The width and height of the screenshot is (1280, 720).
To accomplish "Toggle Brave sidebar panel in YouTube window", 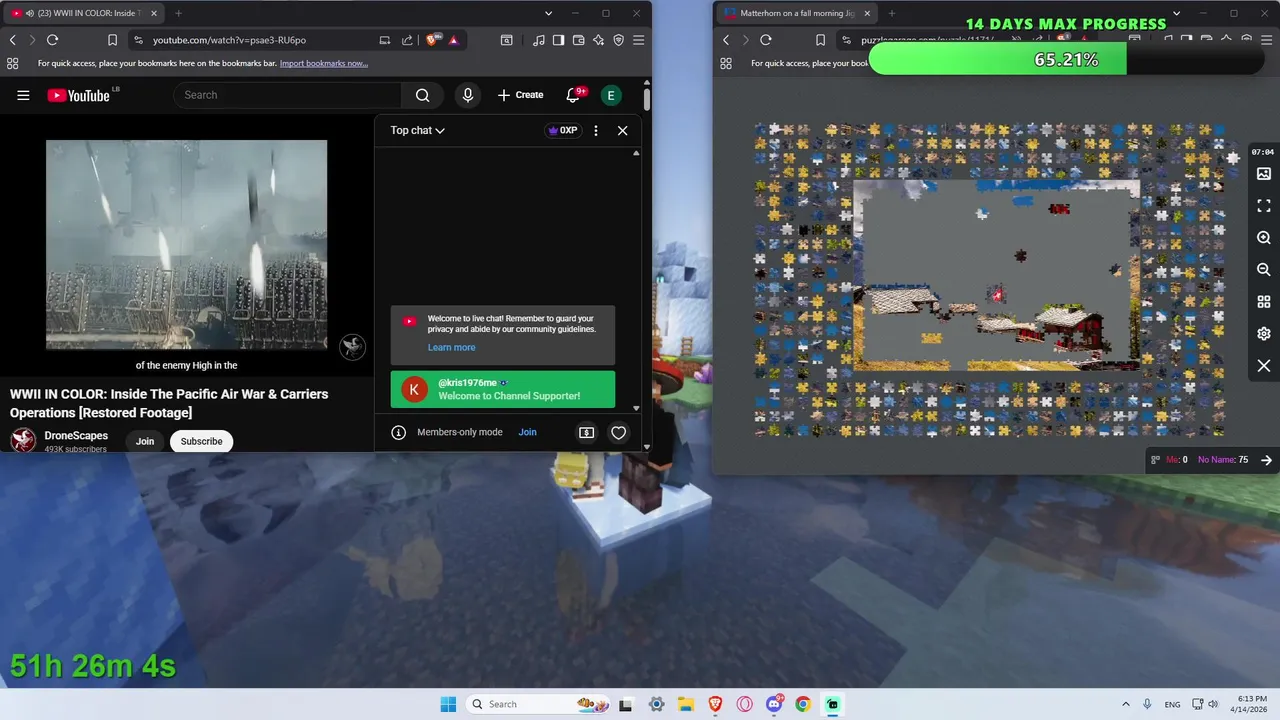I will (x=558, y=40).
